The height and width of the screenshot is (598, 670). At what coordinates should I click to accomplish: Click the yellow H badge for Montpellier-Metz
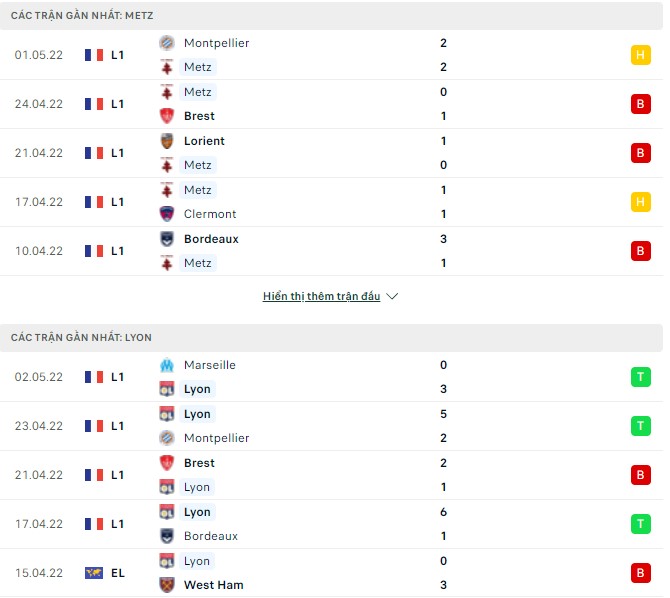(640, 55)
